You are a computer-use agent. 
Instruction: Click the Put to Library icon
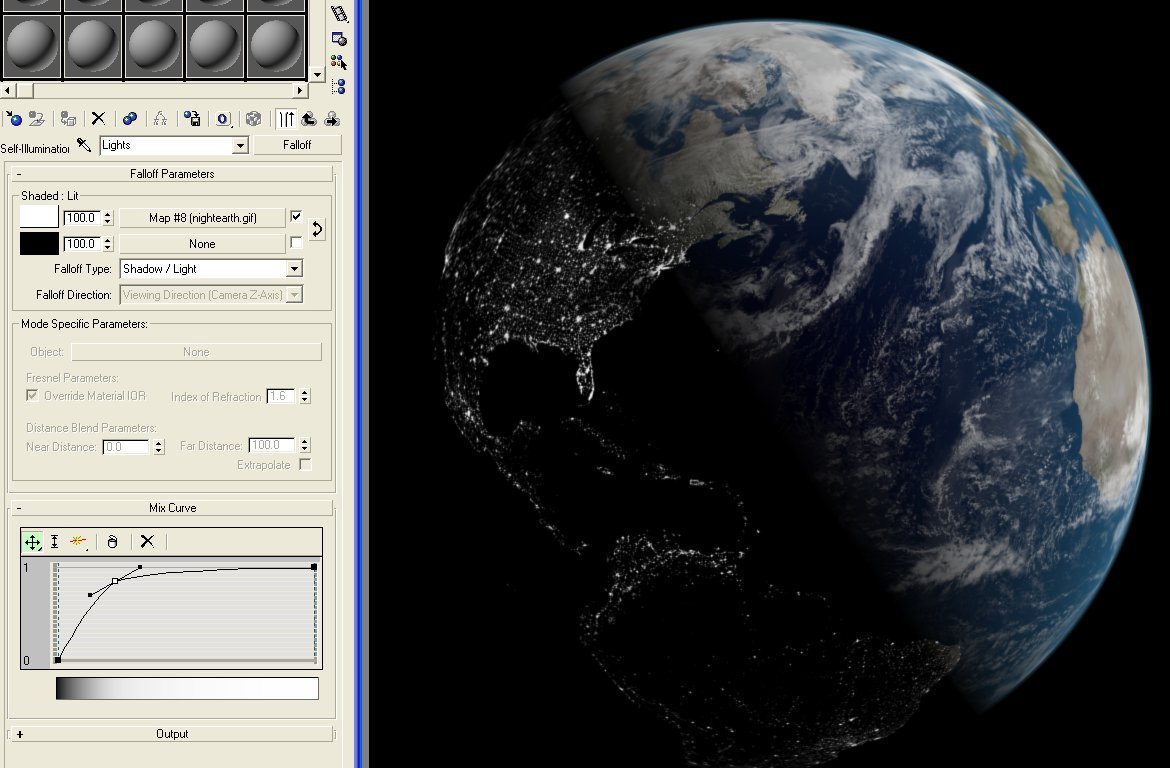click(192, 119)
